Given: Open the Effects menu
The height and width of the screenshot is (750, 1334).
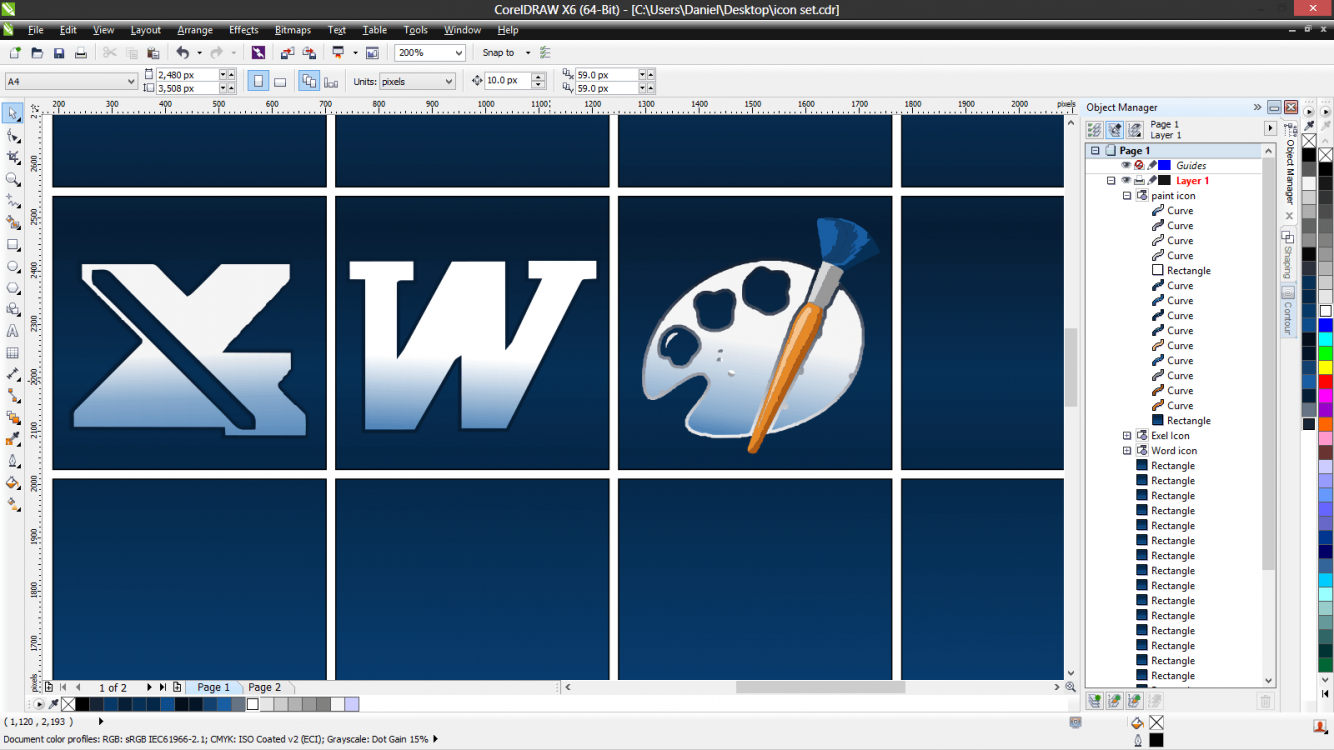Looking at the screenshot, I should pos(243,30).
